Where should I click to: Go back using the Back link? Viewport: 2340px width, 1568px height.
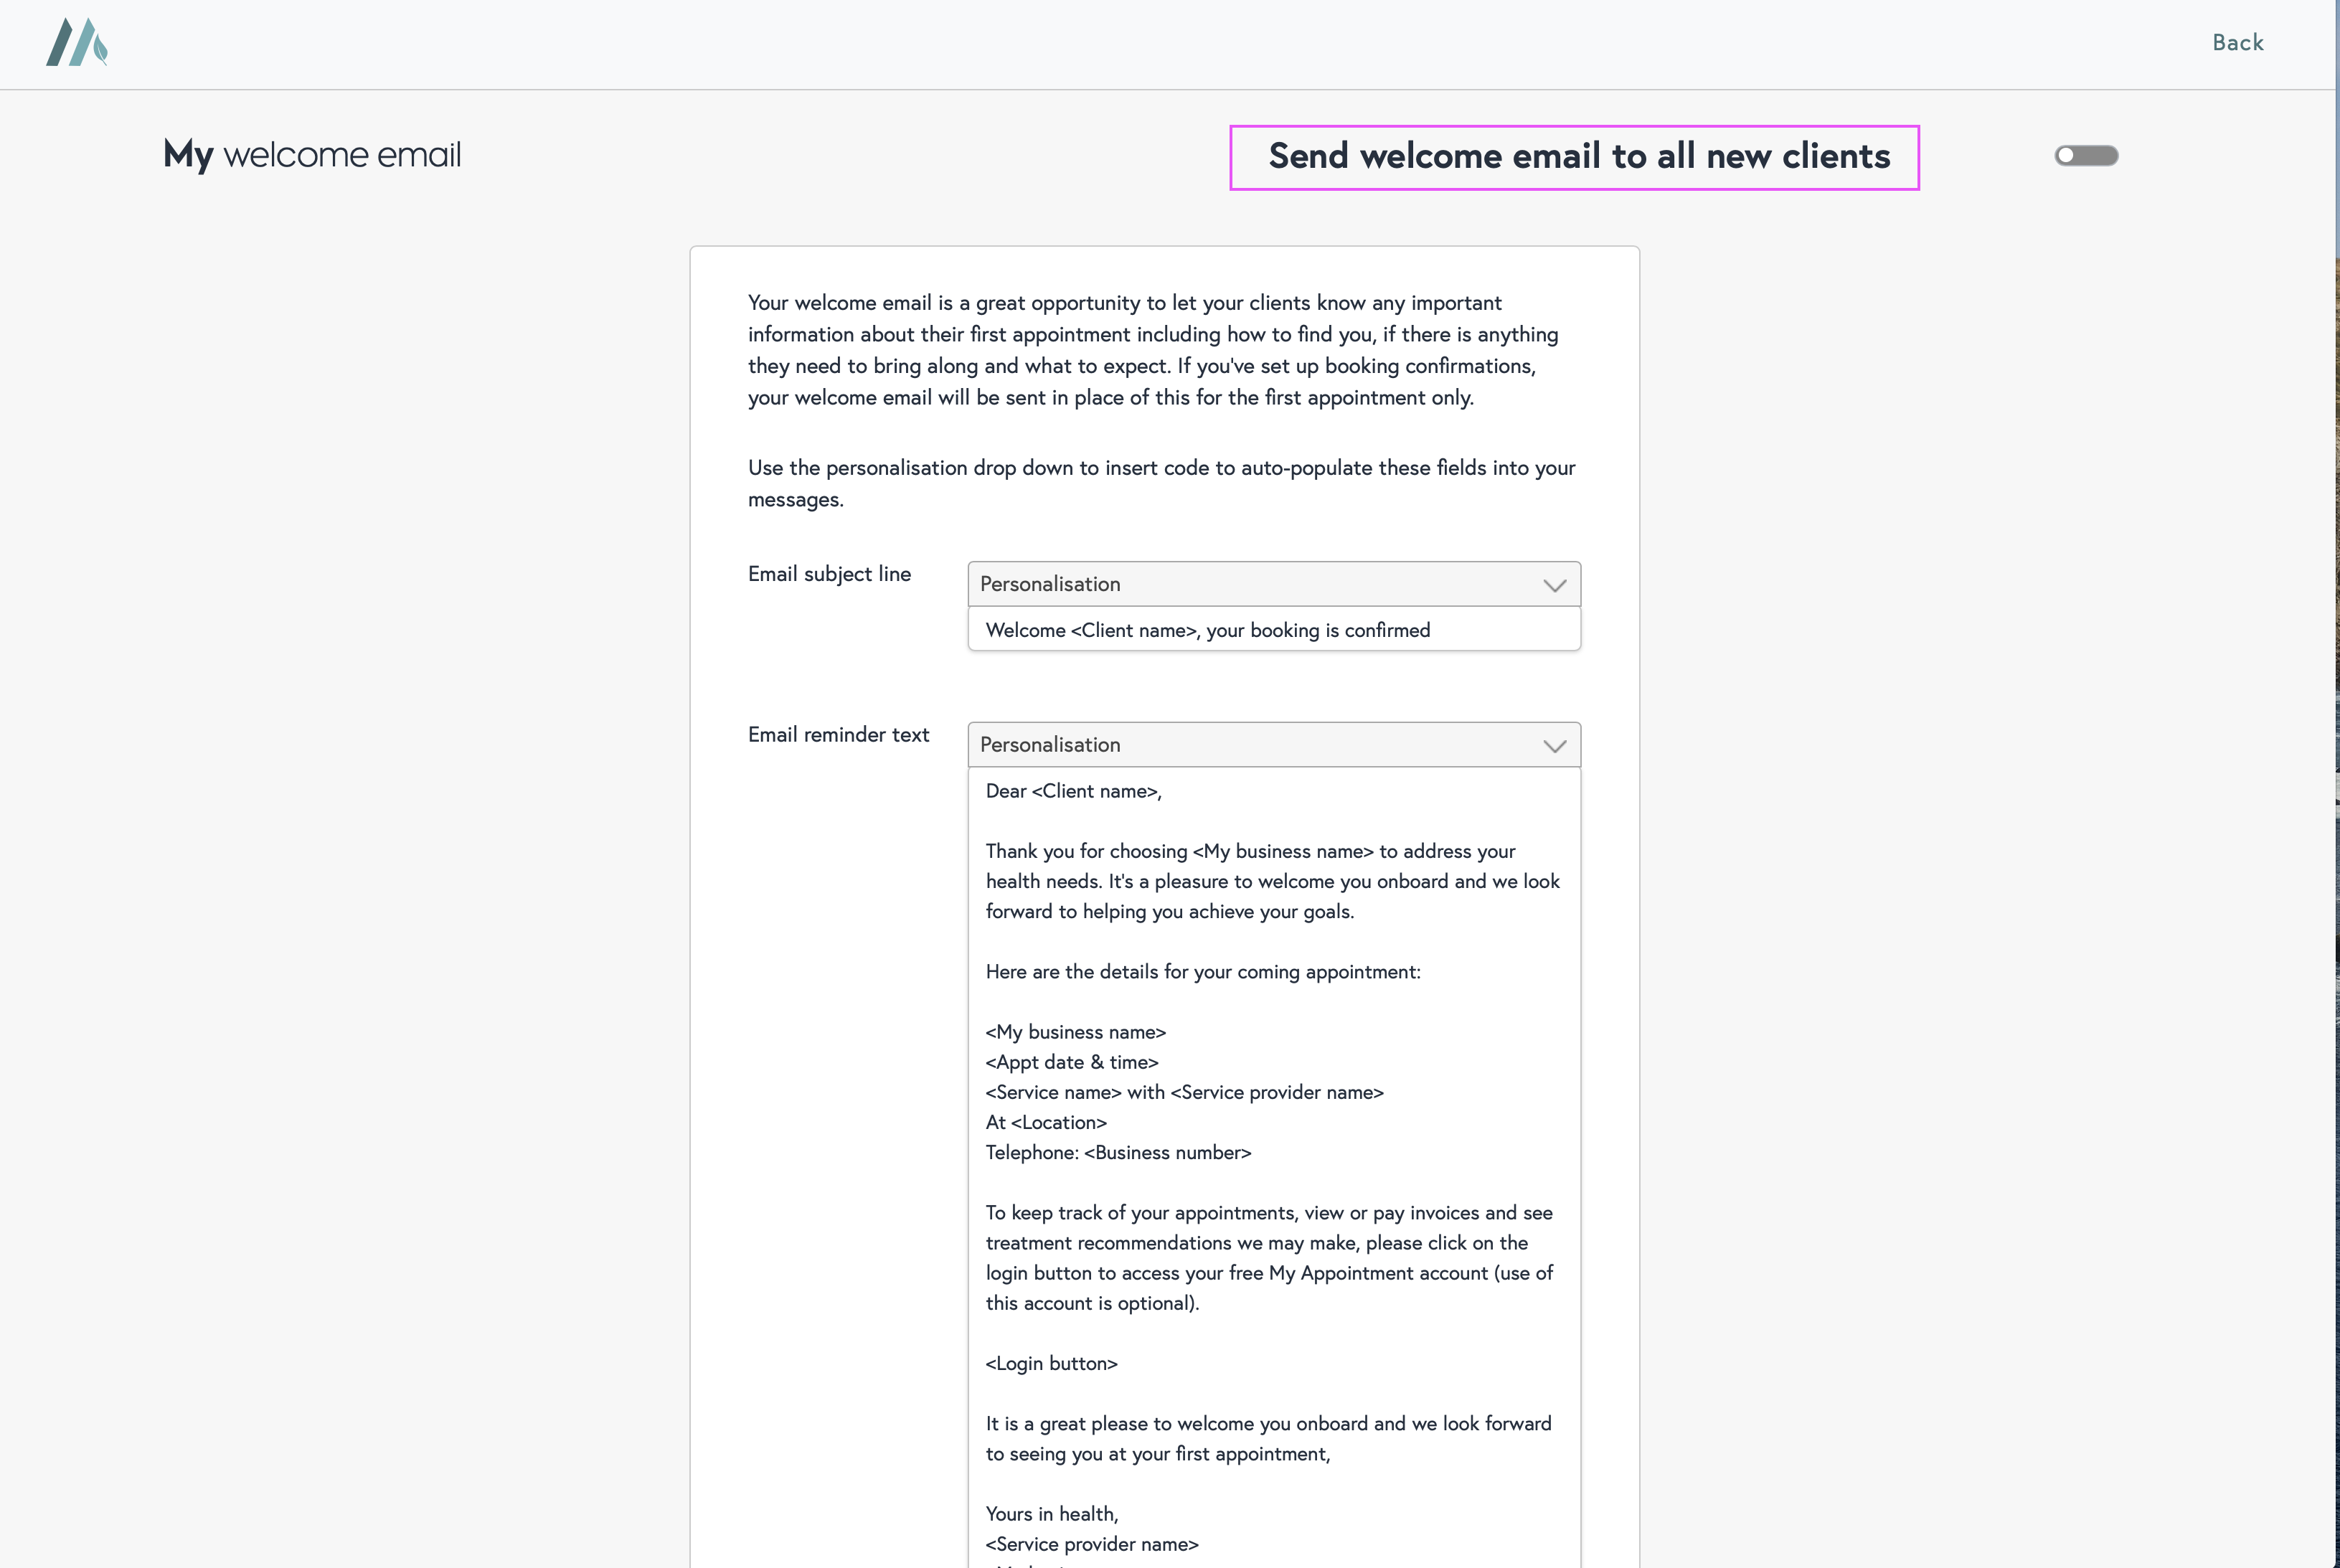pyautogui.click(x=2237, y=43)
